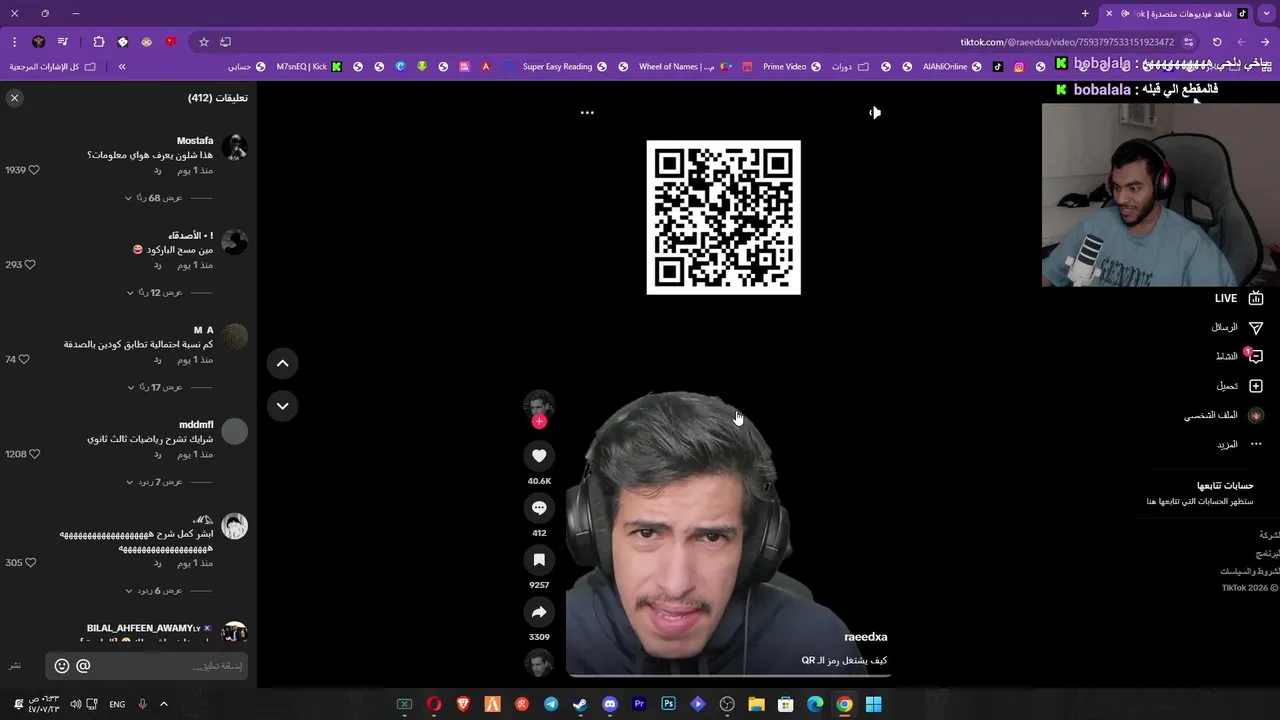Open Profile (الملف الشخصي) in TikTok sidebar
Image resolution: width=1280 pixels, height=720 pixels.
[1224, 415]
